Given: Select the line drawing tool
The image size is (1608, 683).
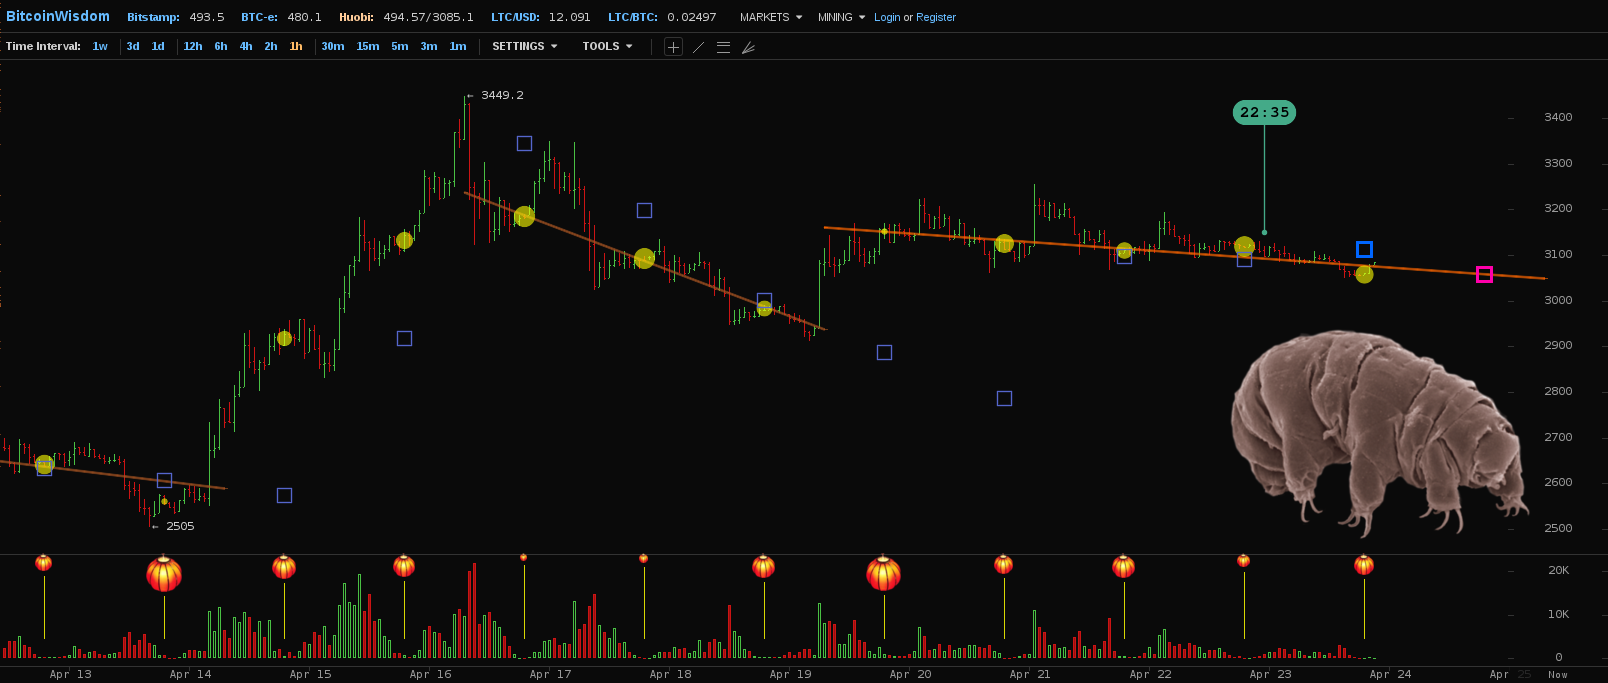Looking at the screenshot, I should click(698, 47).
